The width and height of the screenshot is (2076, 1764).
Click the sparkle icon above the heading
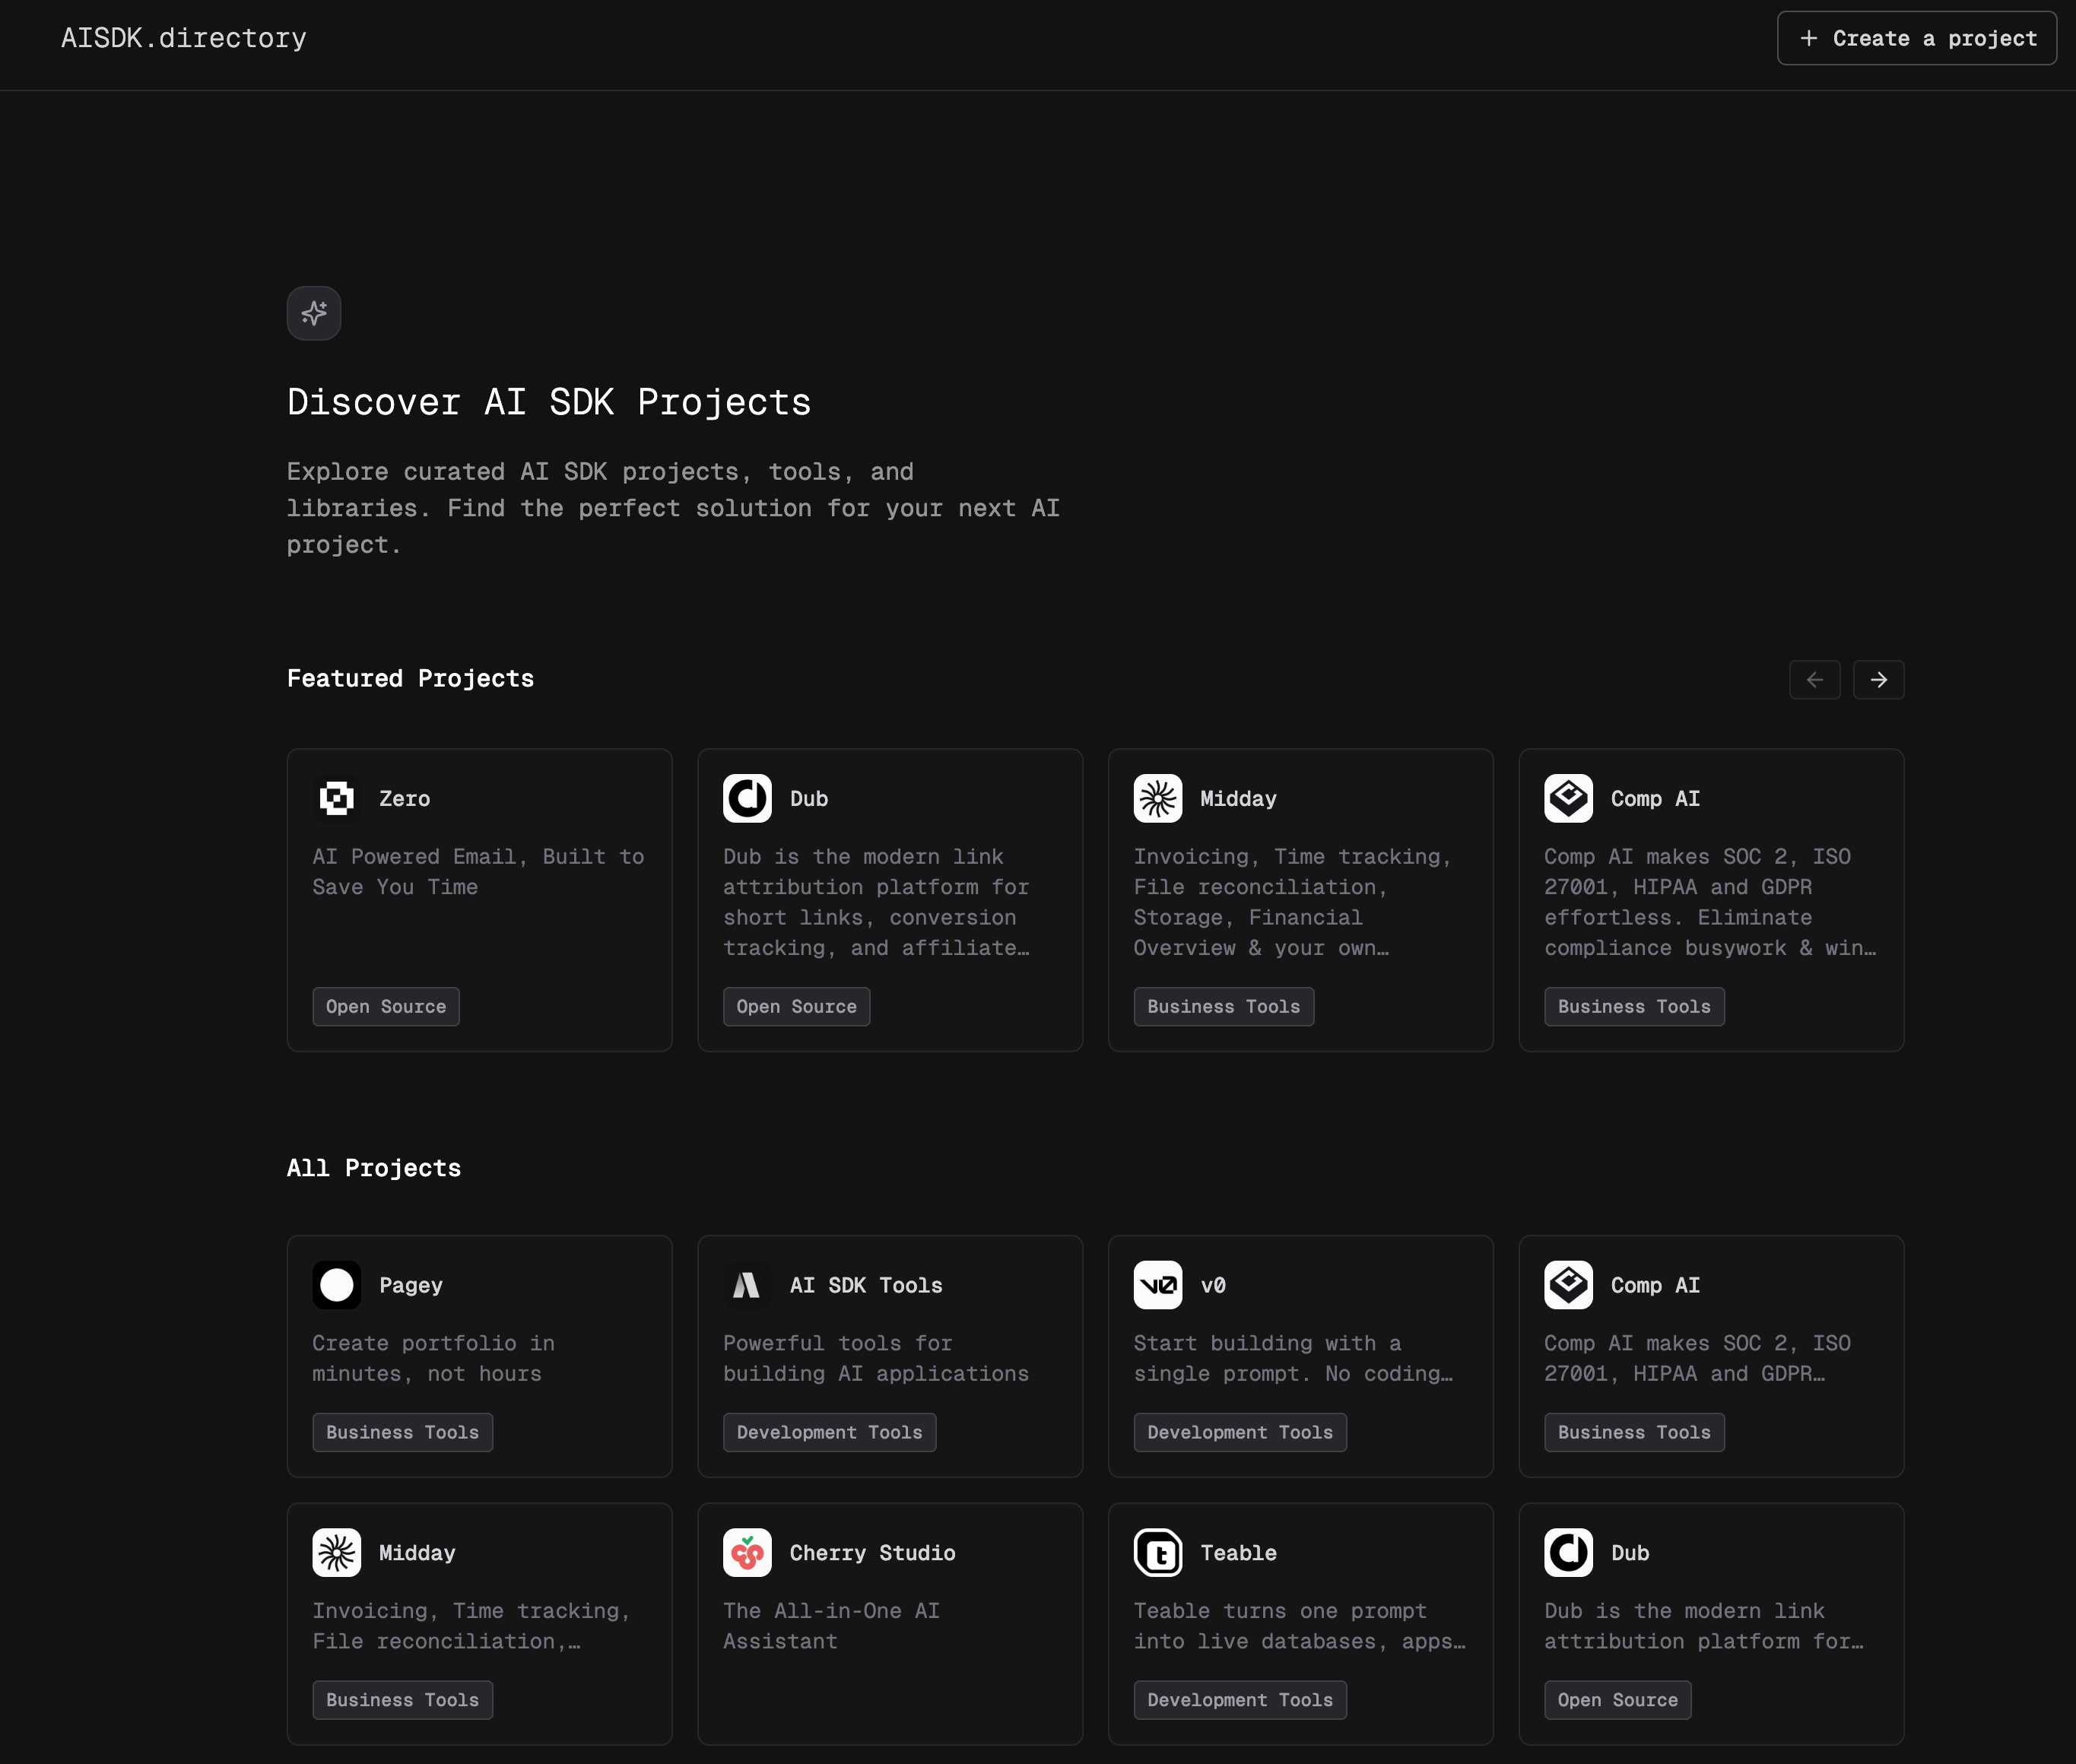point(313,313)
